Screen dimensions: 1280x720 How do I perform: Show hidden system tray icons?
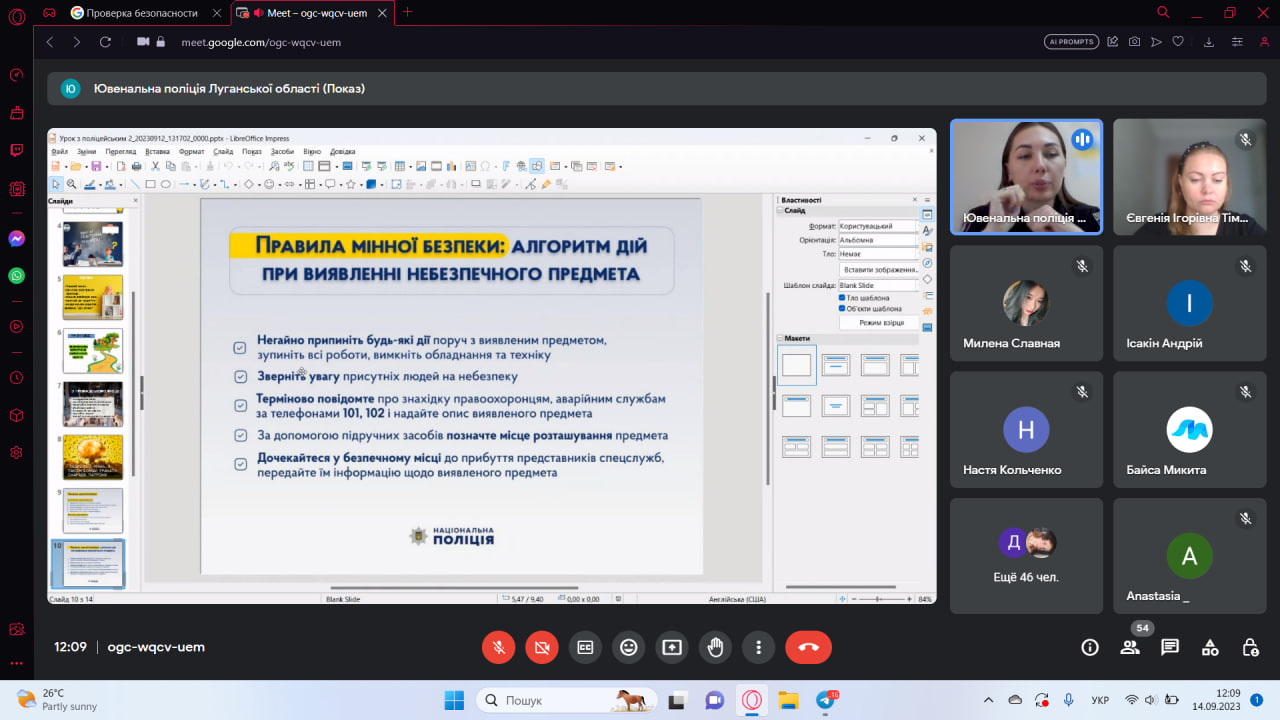click(x=989, y=700)
